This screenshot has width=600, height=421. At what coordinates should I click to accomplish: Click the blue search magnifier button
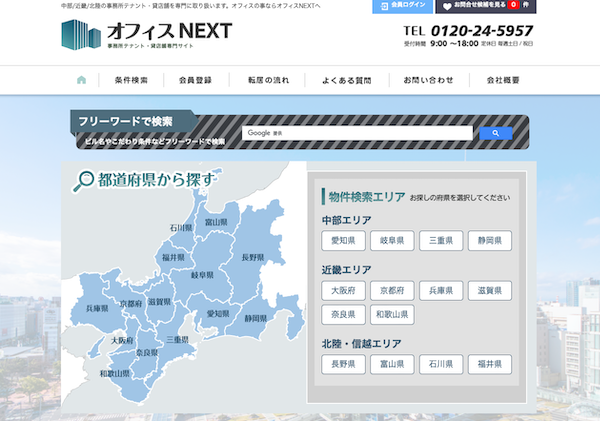pyautogui.click(x=495, y=133)
